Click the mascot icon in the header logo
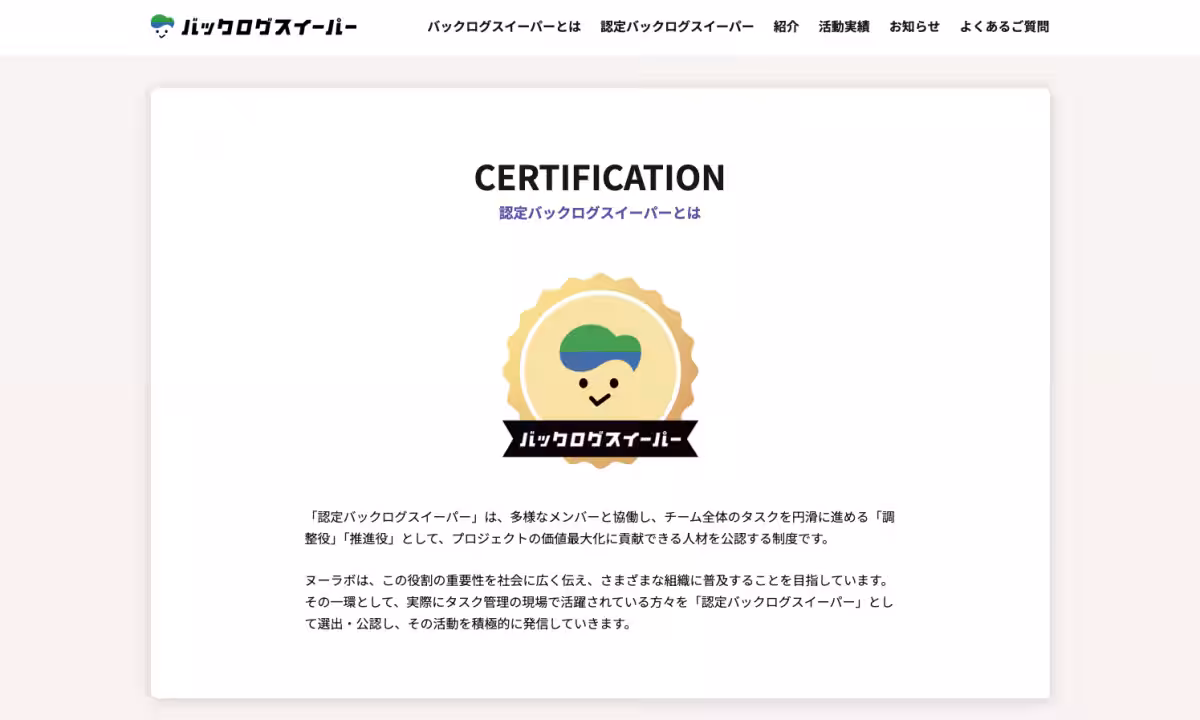The image size is (1200, 720). pyautogui.click(x=162, y=26)
